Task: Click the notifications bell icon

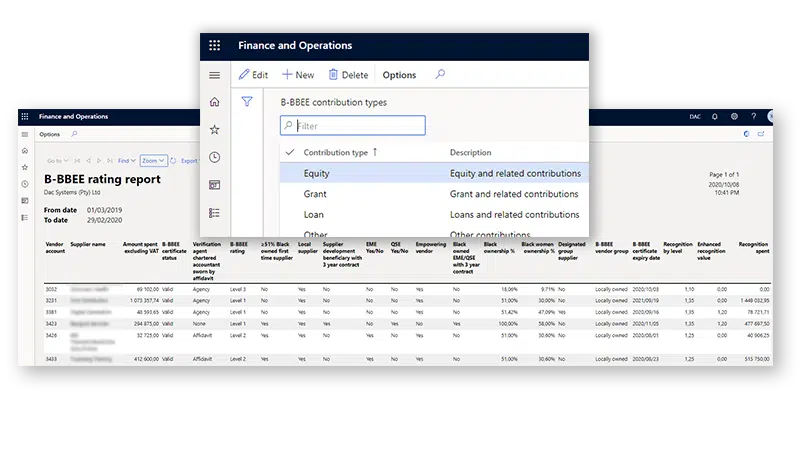Action: [x=715, y=117]
